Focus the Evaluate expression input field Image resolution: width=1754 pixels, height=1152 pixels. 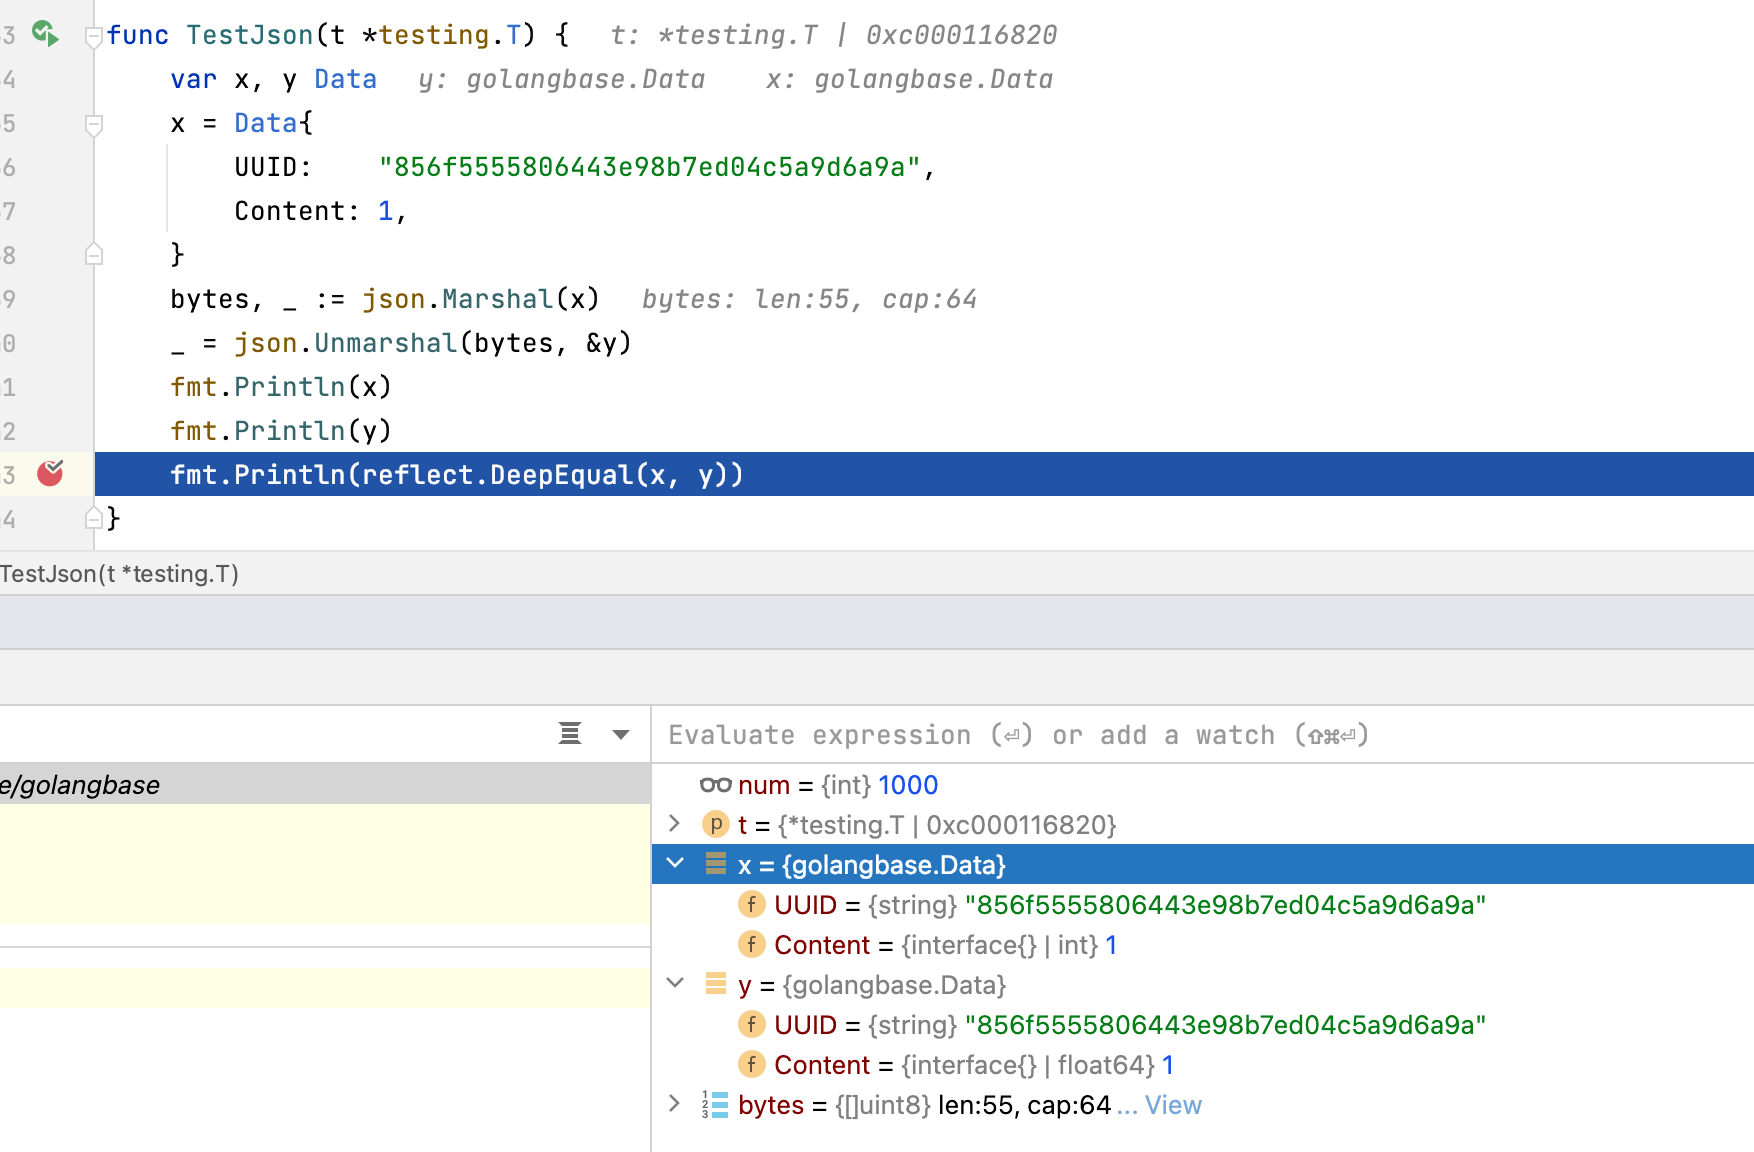[x=1203, y=735]
